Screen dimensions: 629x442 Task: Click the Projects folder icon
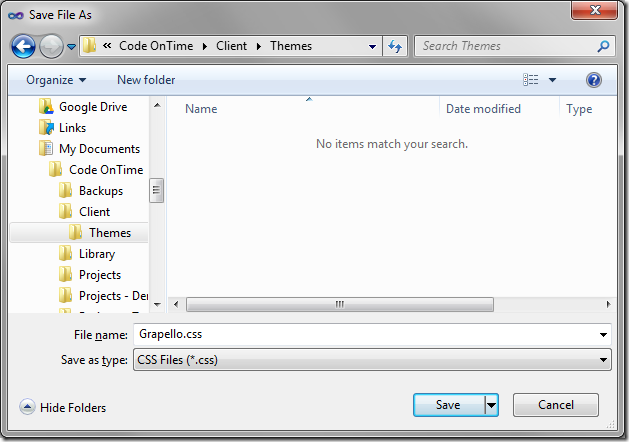pyautogui.click(x=65, y=274)
